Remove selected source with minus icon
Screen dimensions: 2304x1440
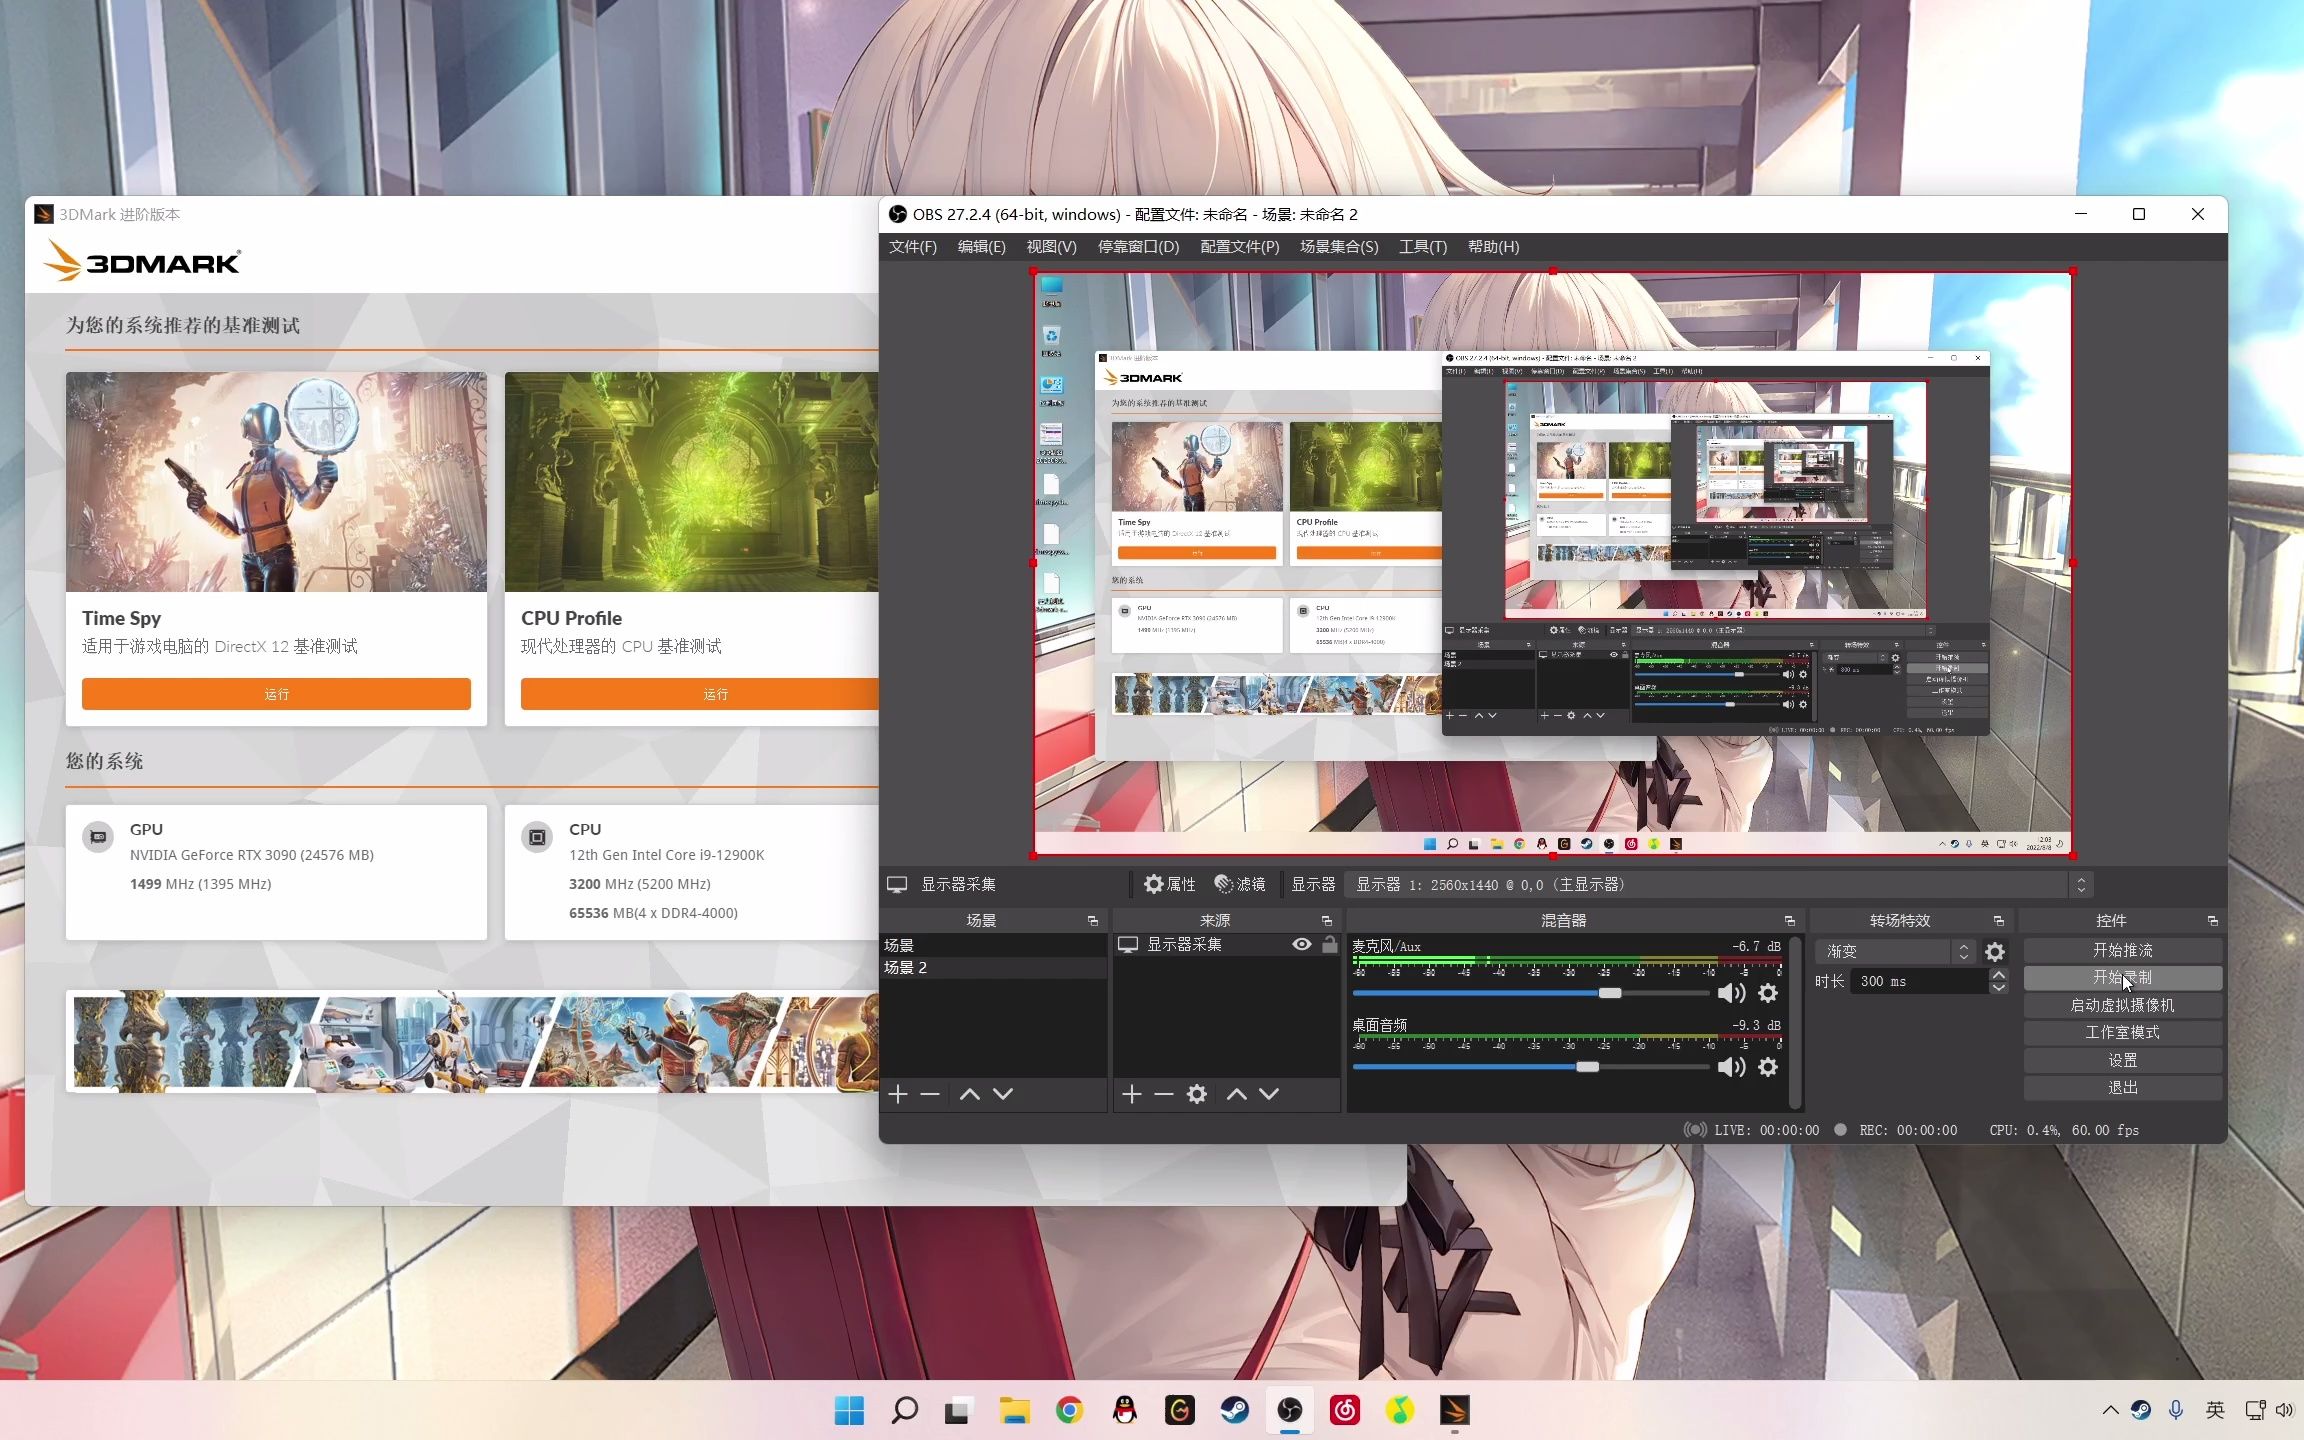[x=1163, y=1094]
